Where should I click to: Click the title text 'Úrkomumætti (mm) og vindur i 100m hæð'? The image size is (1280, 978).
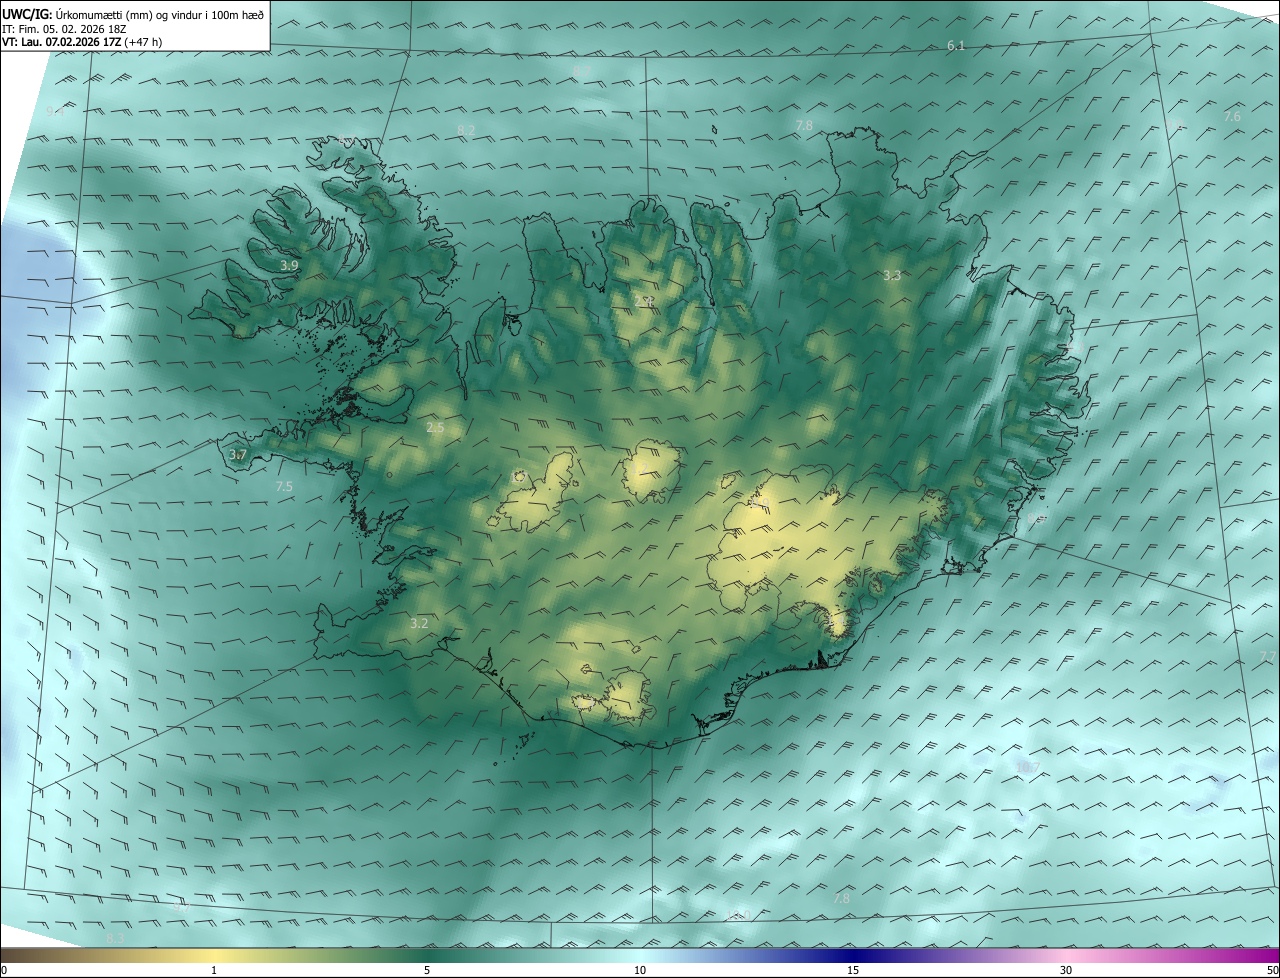159,14
